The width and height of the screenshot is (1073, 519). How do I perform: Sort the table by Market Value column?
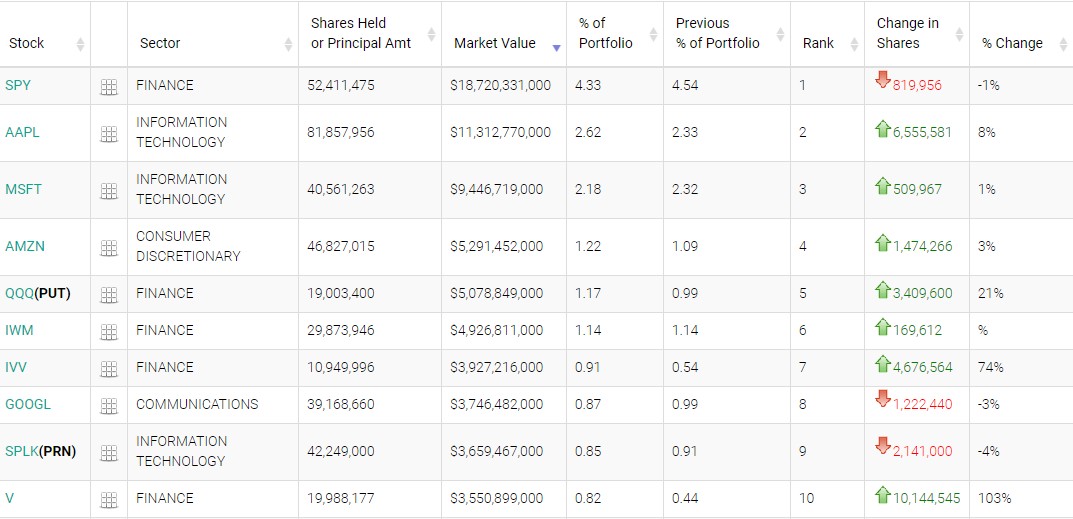494,43
